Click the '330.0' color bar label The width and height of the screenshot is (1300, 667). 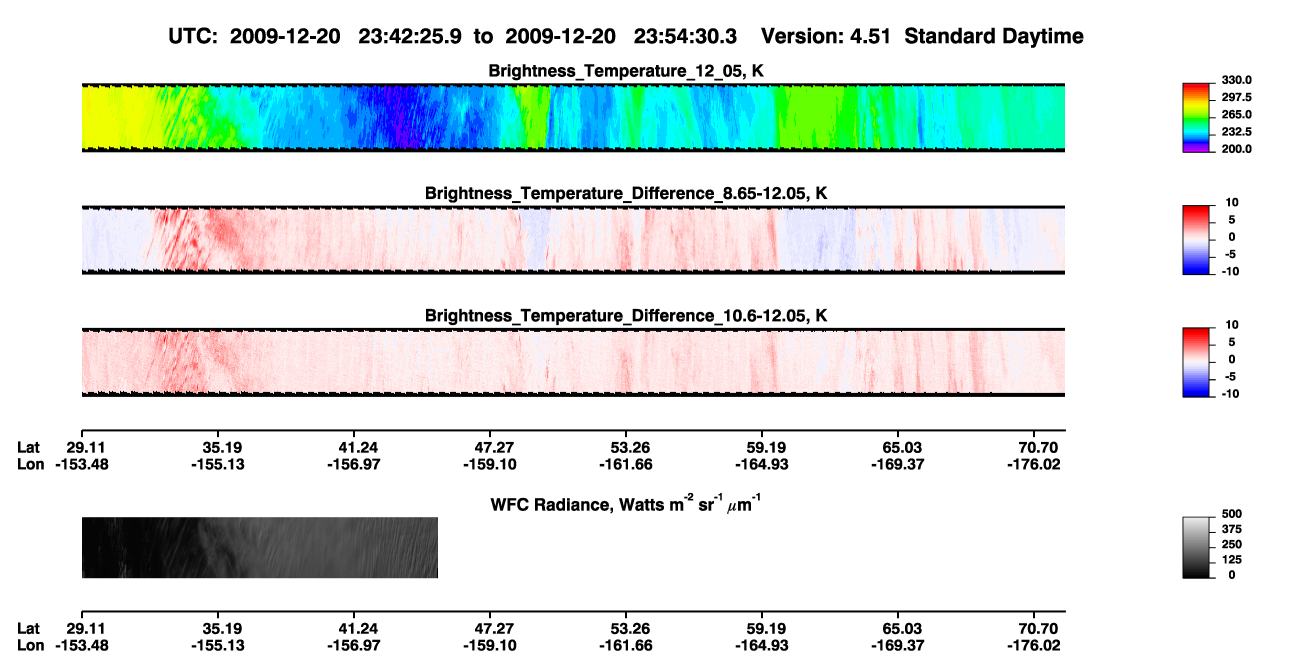point(1238,81)
